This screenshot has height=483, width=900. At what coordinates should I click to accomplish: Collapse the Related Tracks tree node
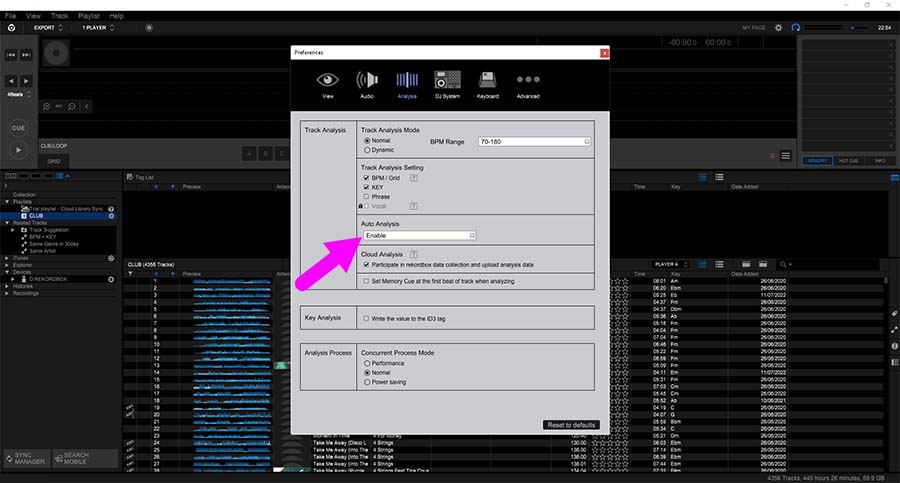pyautogui.click(x=7, y=222)
